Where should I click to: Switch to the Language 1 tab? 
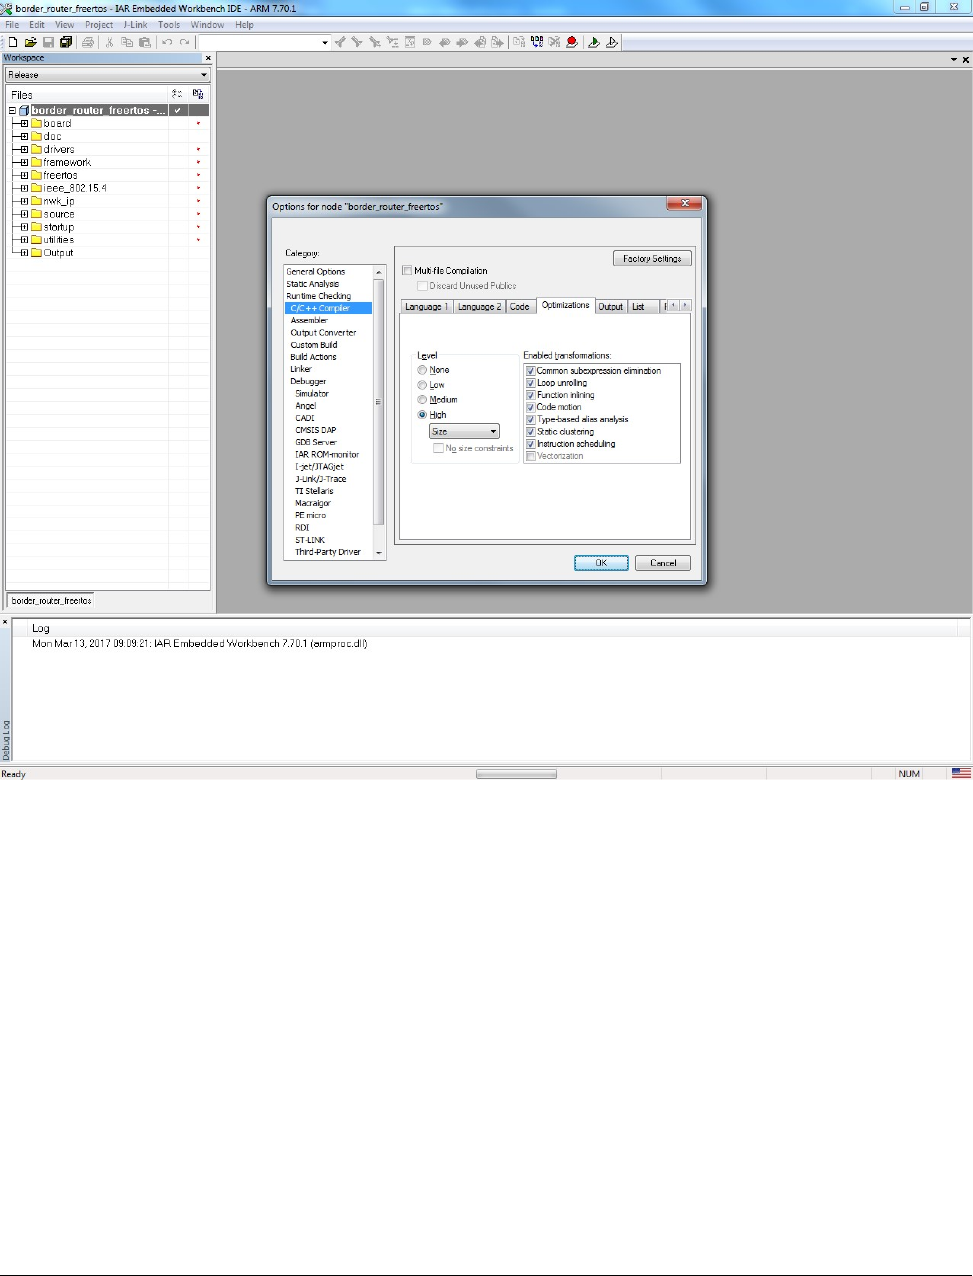point(427,307)
